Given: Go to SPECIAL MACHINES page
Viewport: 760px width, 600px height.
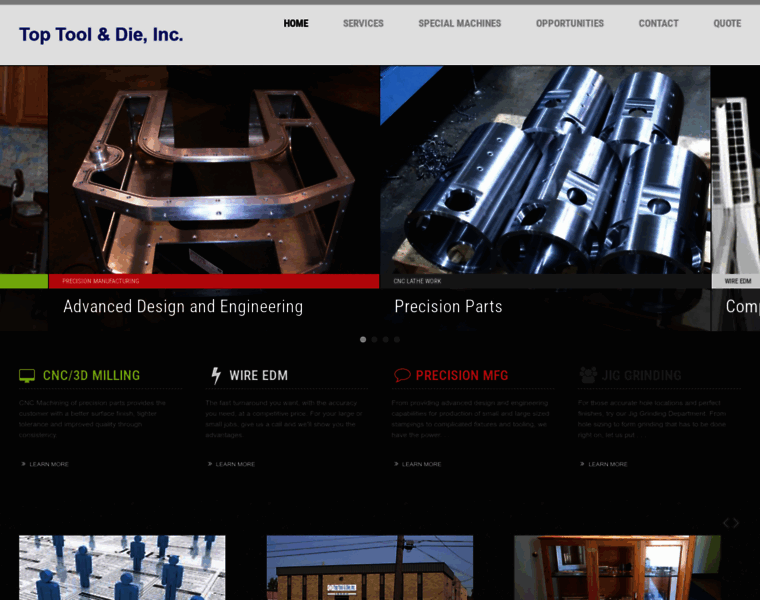Looking at the screenshot, I should [x=459, y=23].
